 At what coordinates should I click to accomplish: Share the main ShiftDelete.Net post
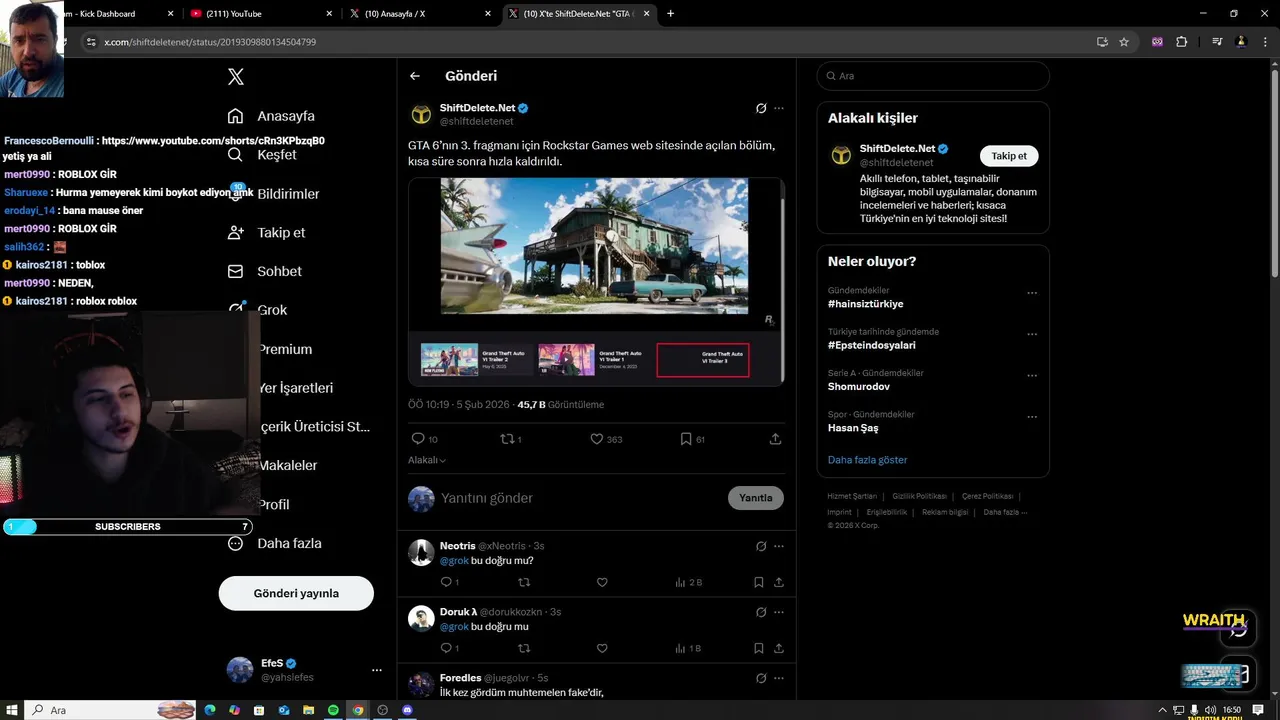(x=775, y=439)
